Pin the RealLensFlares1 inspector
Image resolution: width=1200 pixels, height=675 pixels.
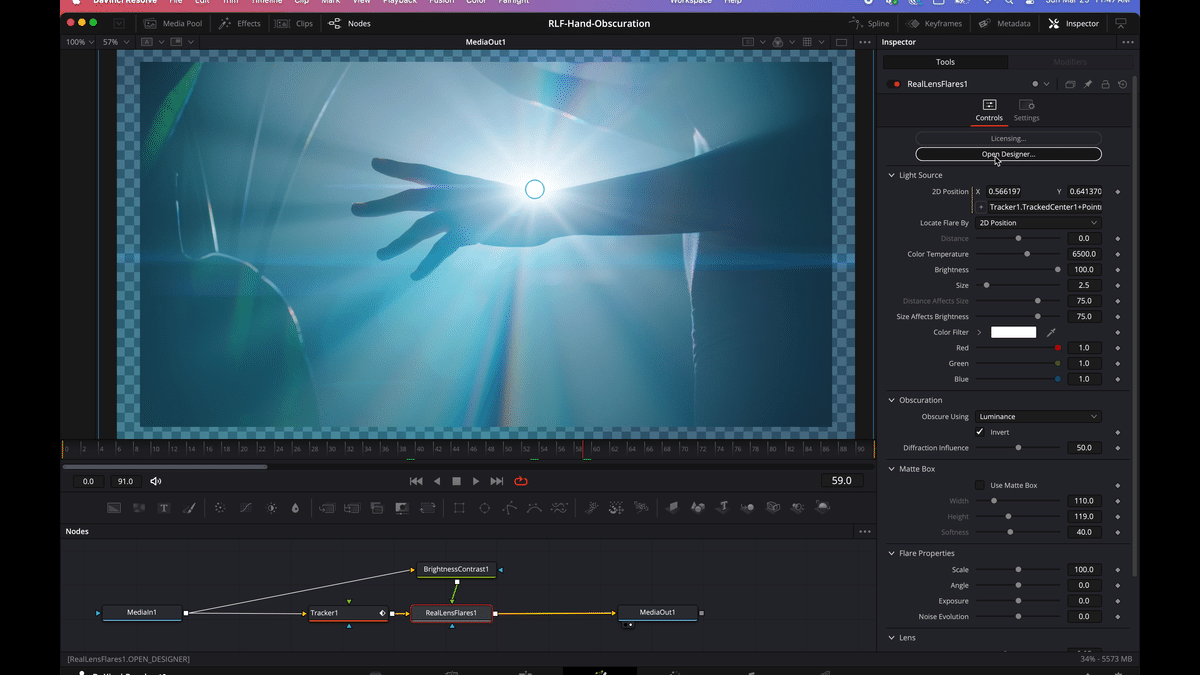pyautogui.click(x=1088, y=84)
